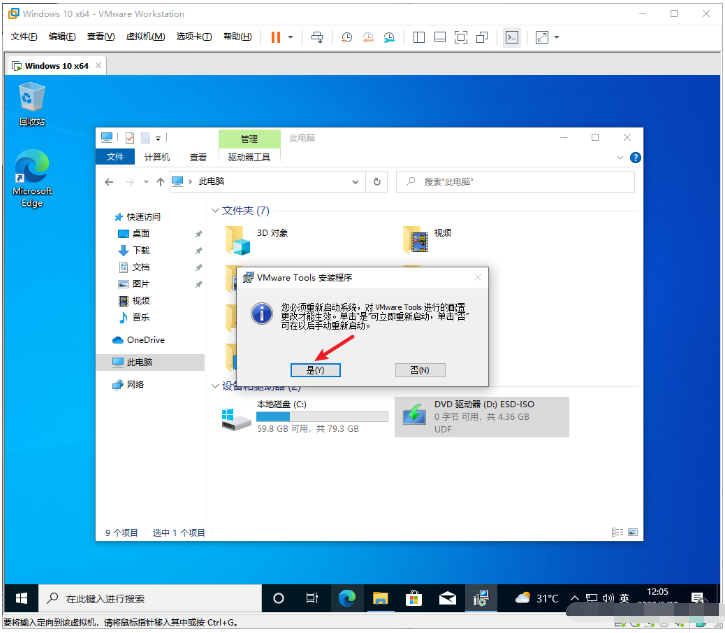Viewport: 725px width, 633px height.
Task: Expand the address bar history dropdown
Action: click(x=355, y=182)
